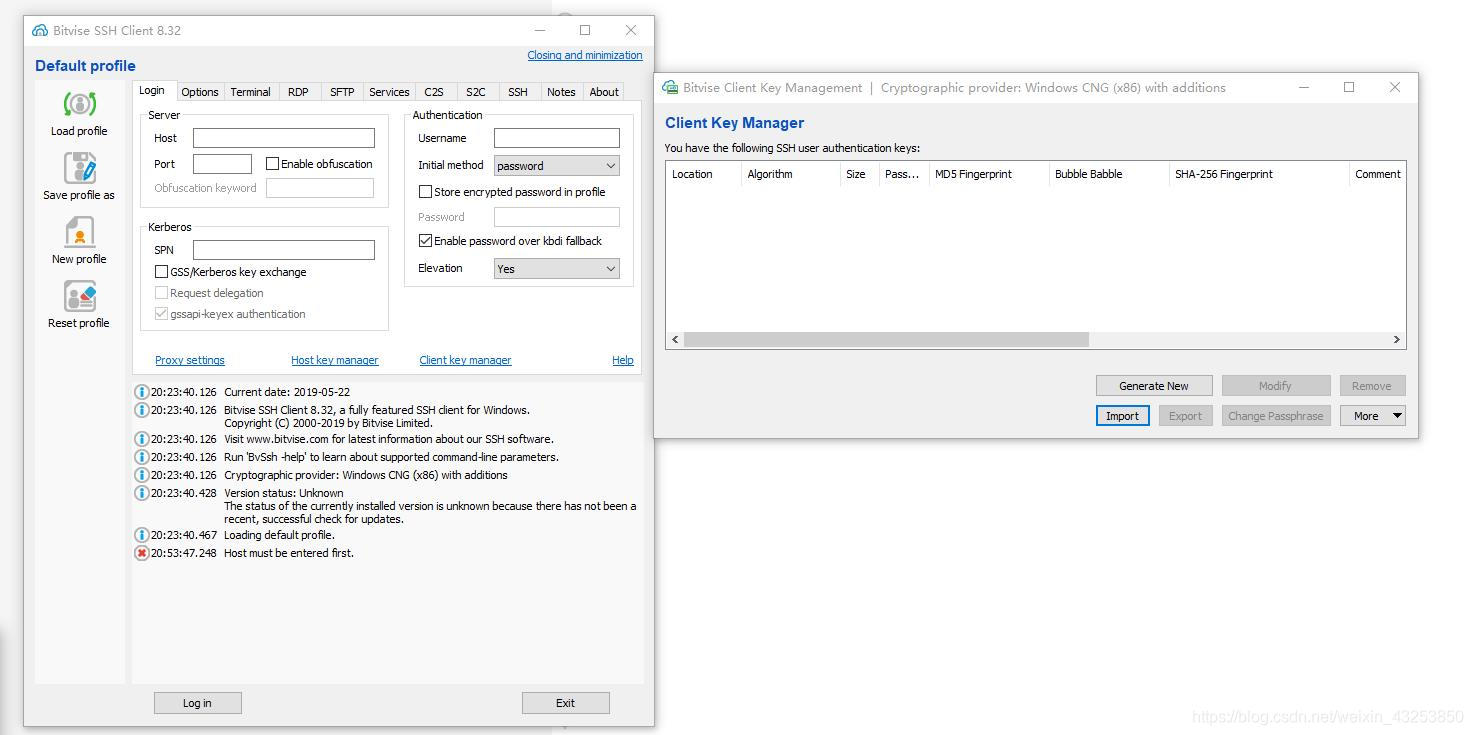Open the About tab
The width and height of the screenshot is (1473, 735).
[604, 92]
